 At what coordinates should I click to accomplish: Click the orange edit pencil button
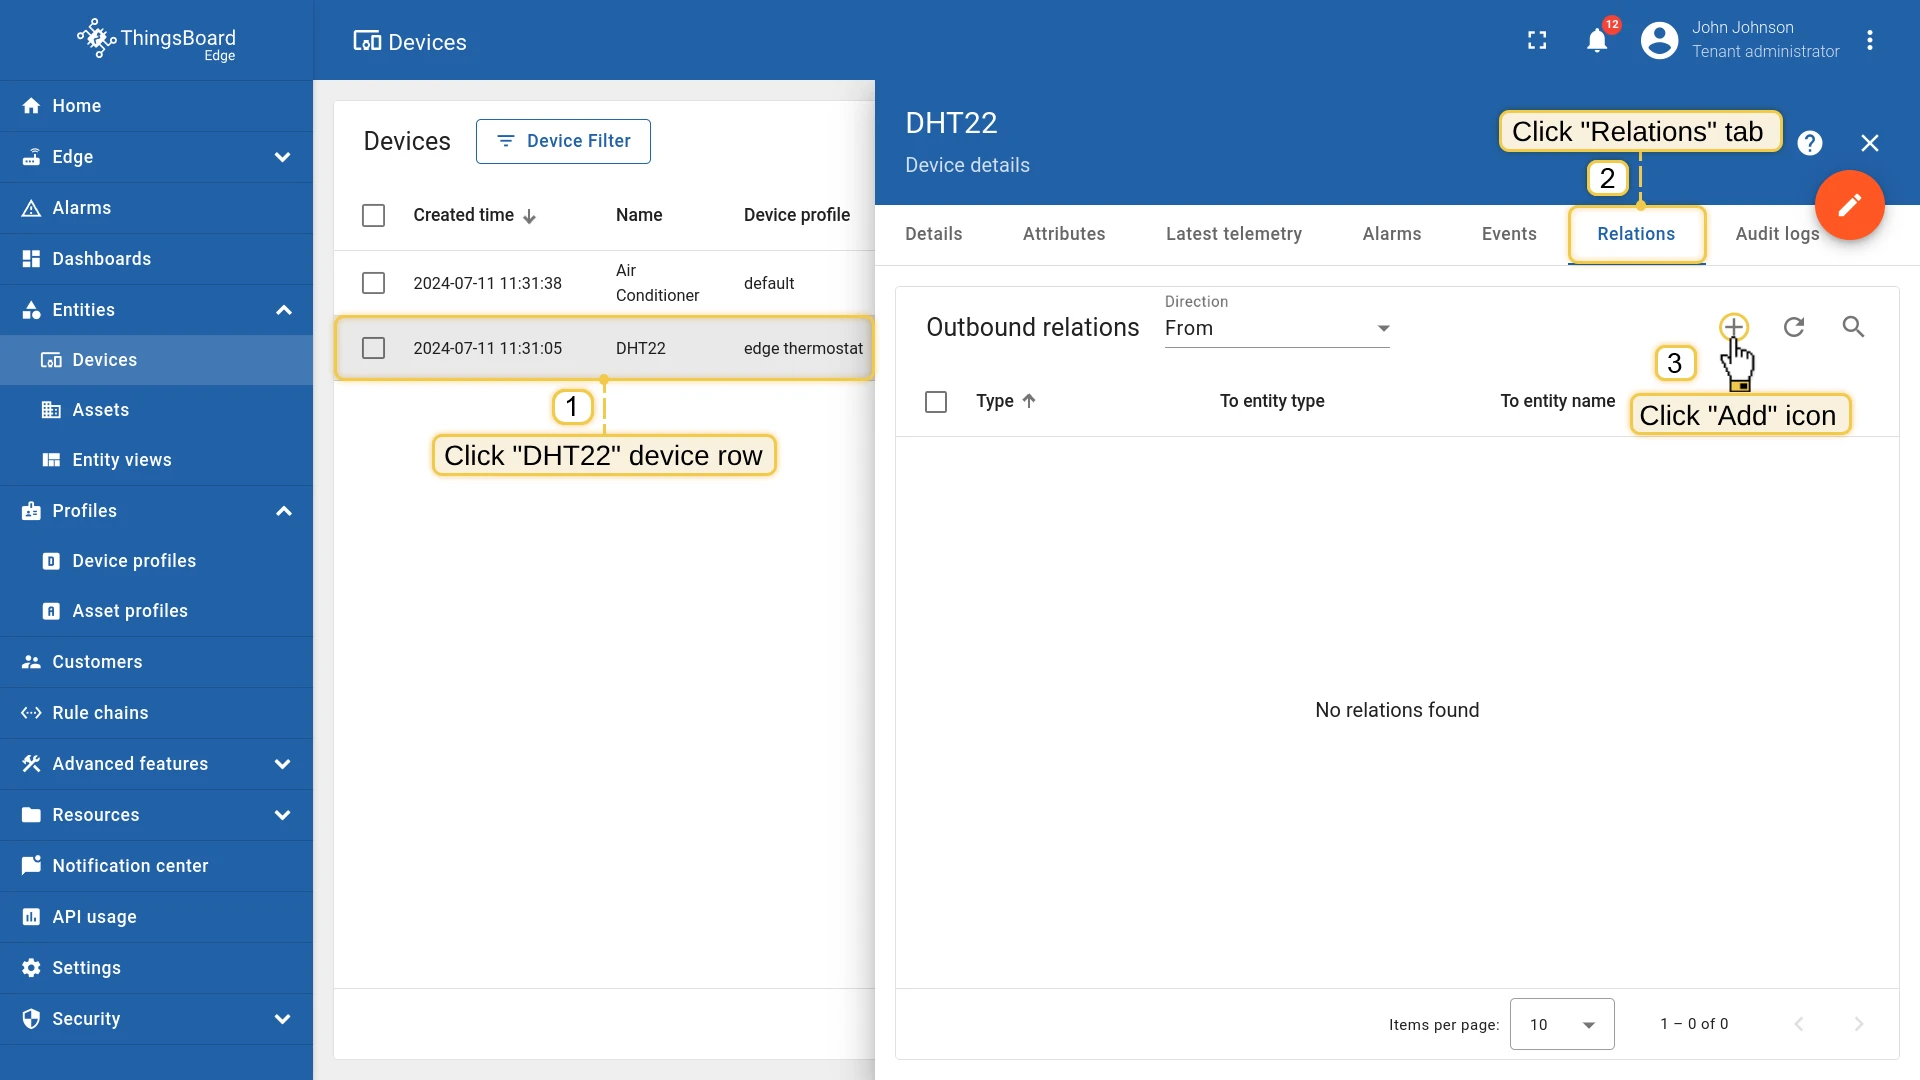click(1849, 205)
